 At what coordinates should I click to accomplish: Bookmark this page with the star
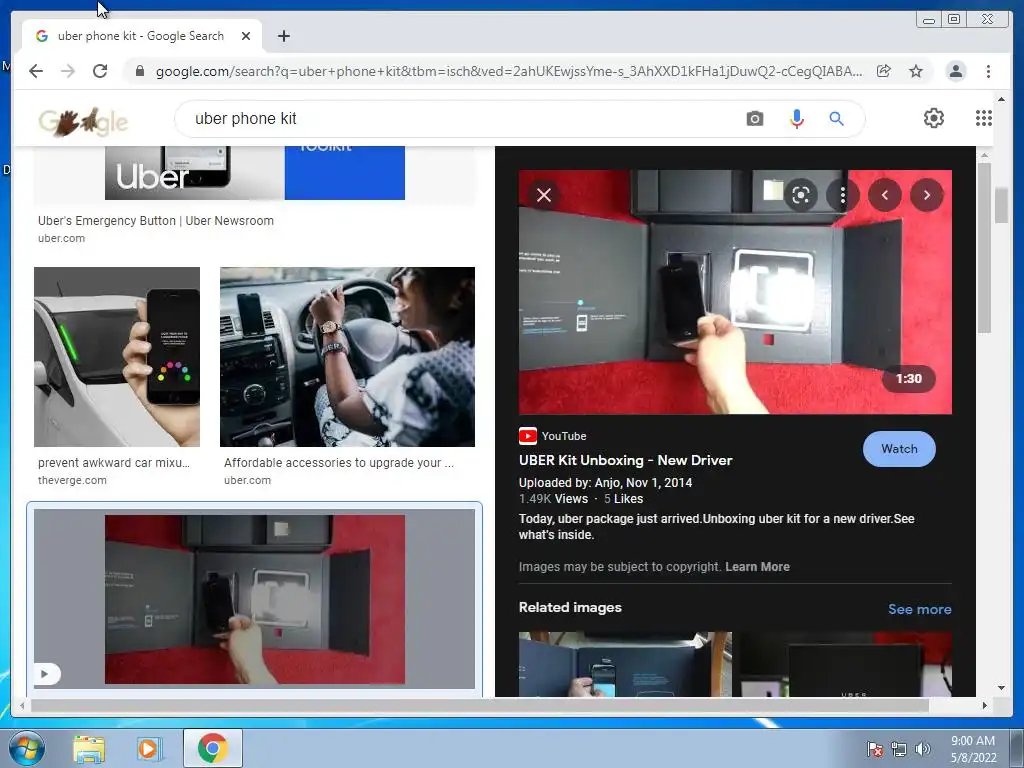(916, 71)
